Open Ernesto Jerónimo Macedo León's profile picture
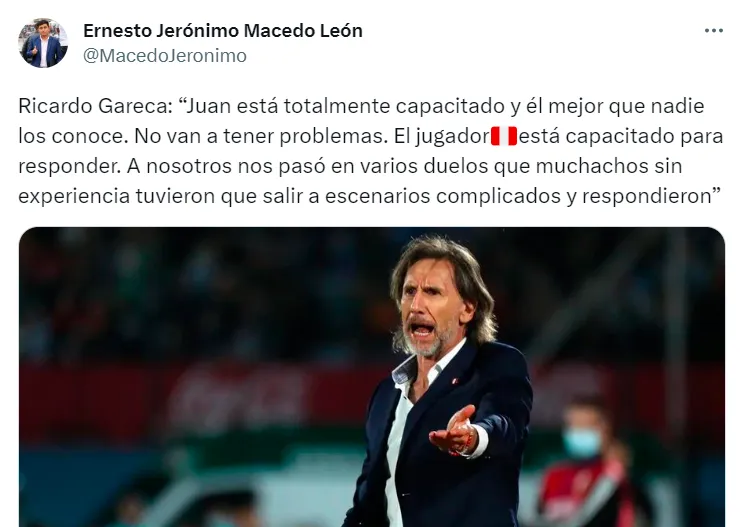 pos(43,43)
